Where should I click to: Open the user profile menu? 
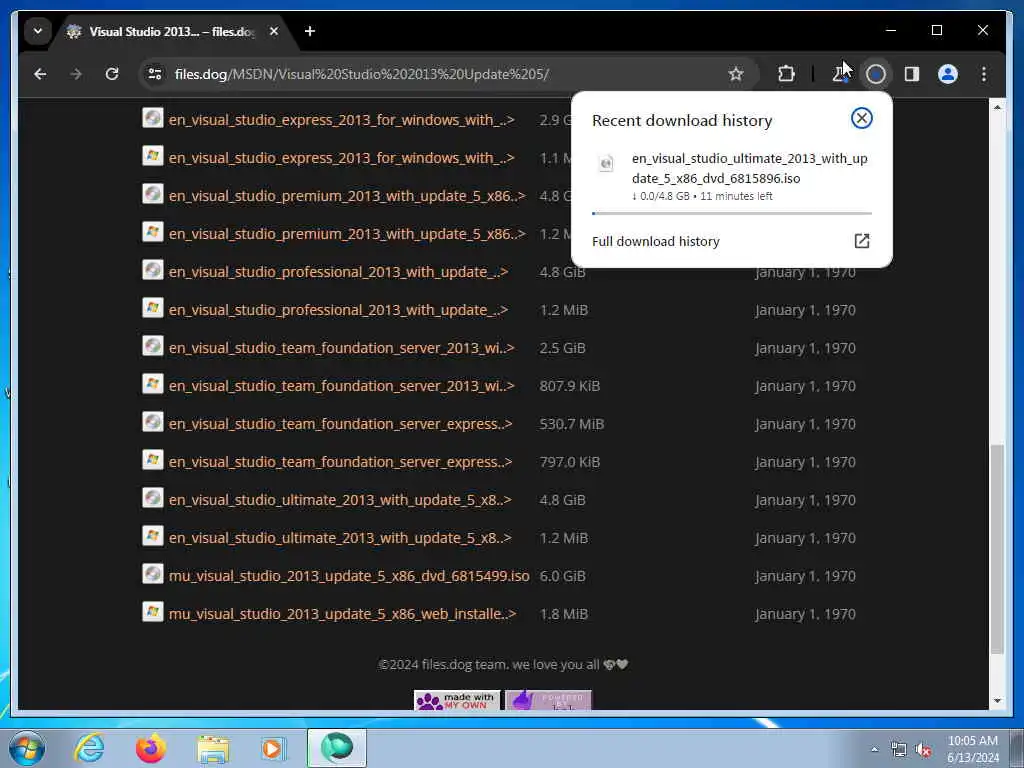click(x=948, y=74)
